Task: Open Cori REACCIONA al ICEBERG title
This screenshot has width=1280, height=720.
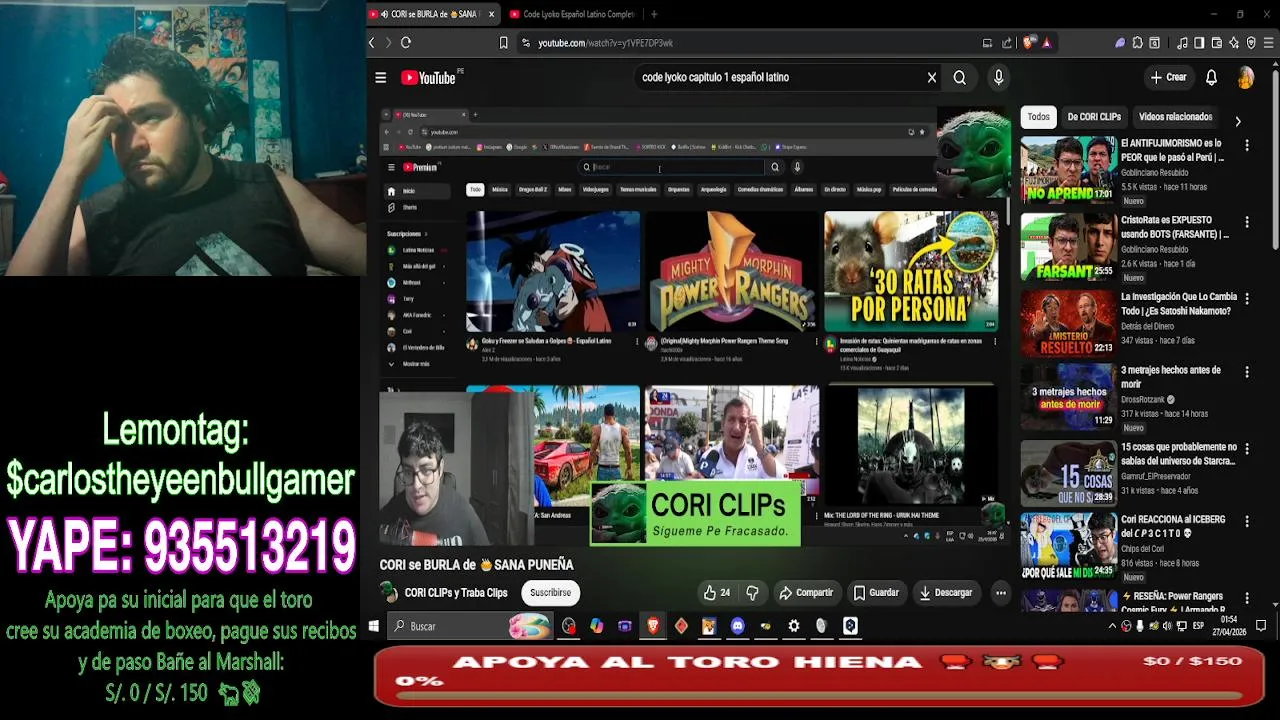Action: (x=1173, y=527)
